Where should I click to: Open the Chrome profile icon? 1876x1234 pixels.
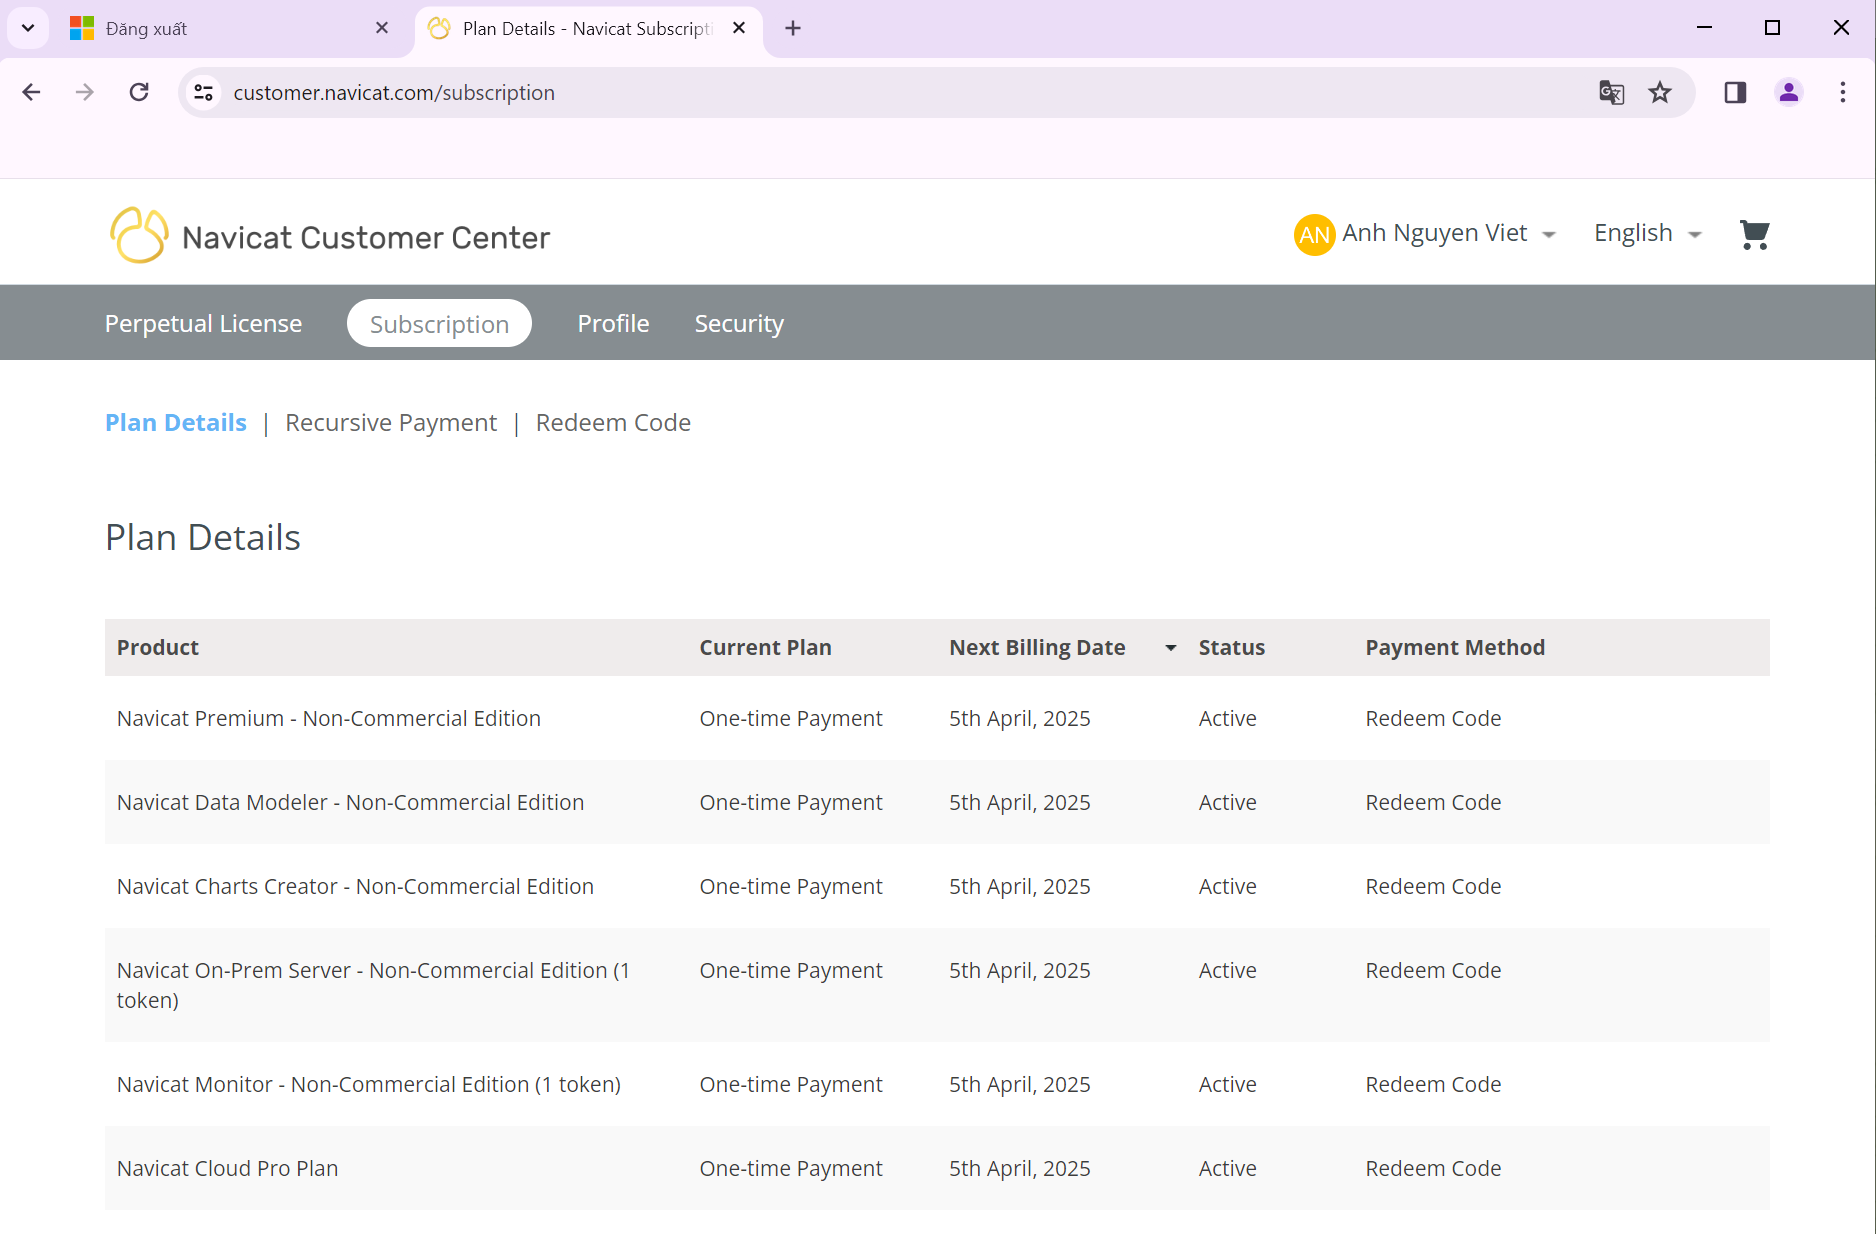(x=1788, y=93)
